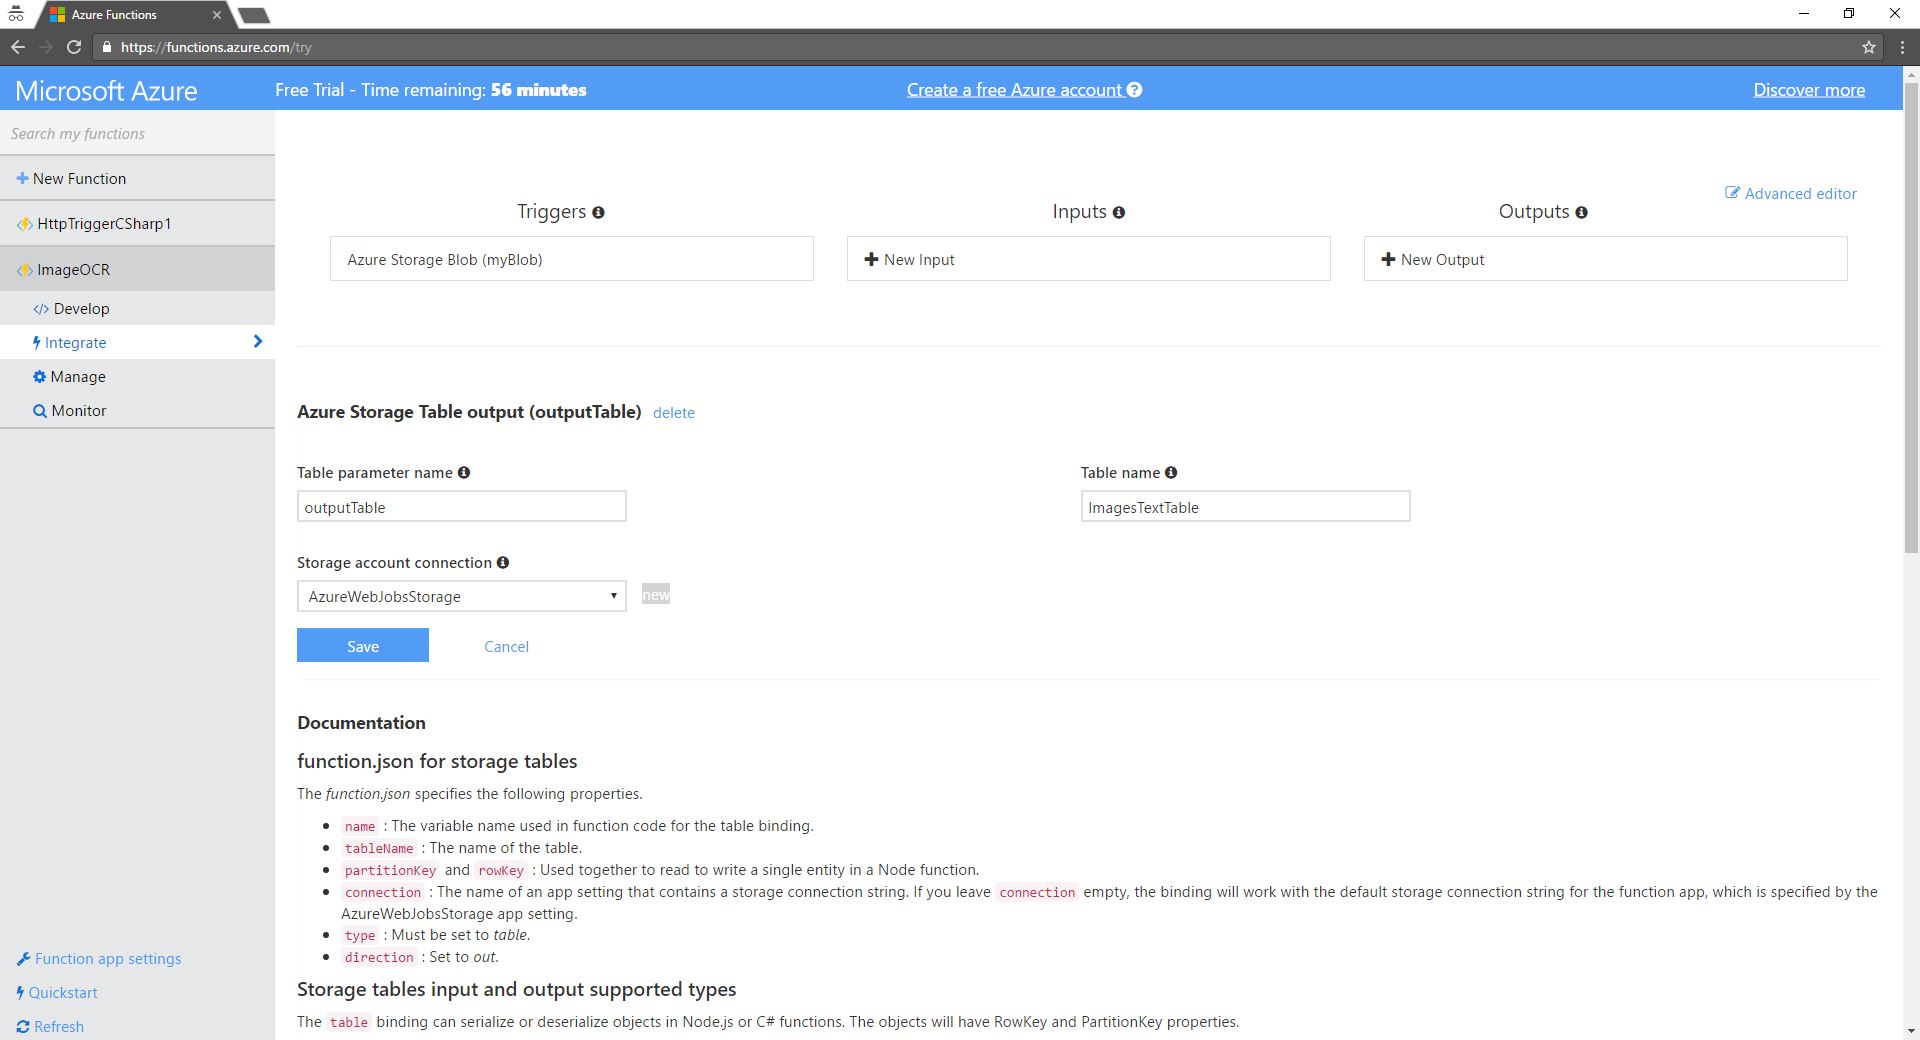
Task: Open the Storage account connection dropdown
Action: (461, 596)
